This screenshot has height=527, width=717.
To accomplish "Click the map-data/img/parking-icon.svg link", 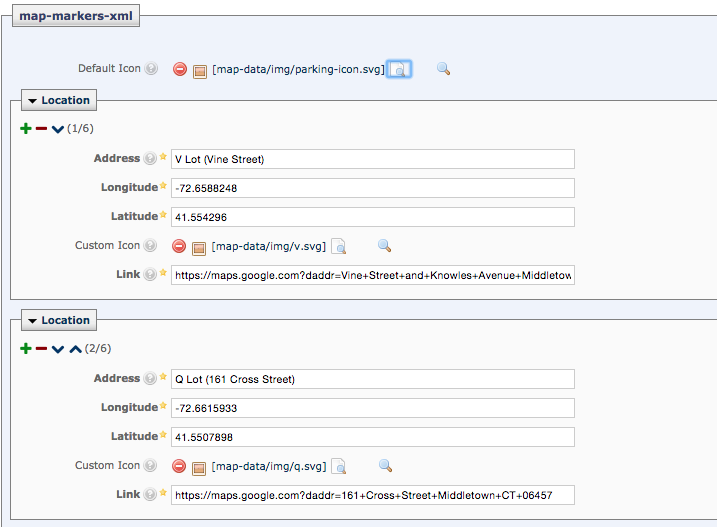I will [298, 69].
